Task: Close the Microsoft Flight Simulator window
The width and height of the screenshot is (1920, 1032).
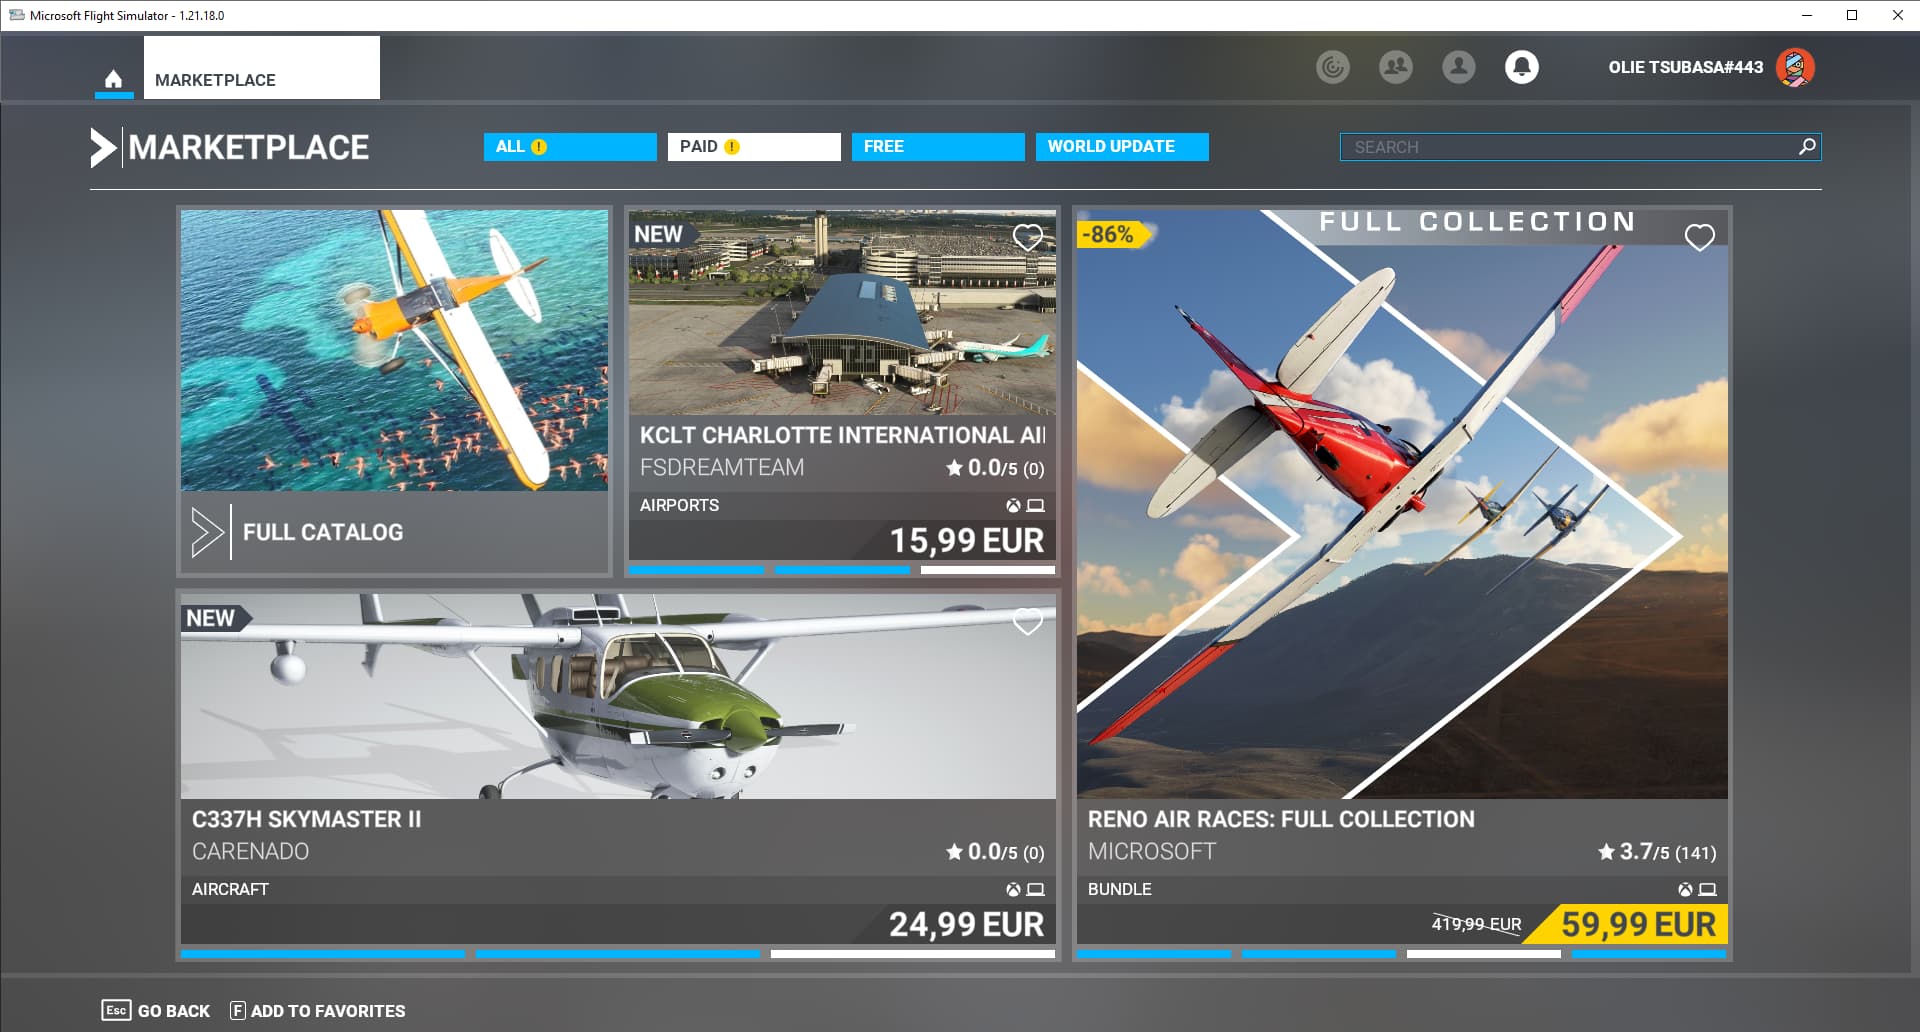Action: (x=1897, y=15)
